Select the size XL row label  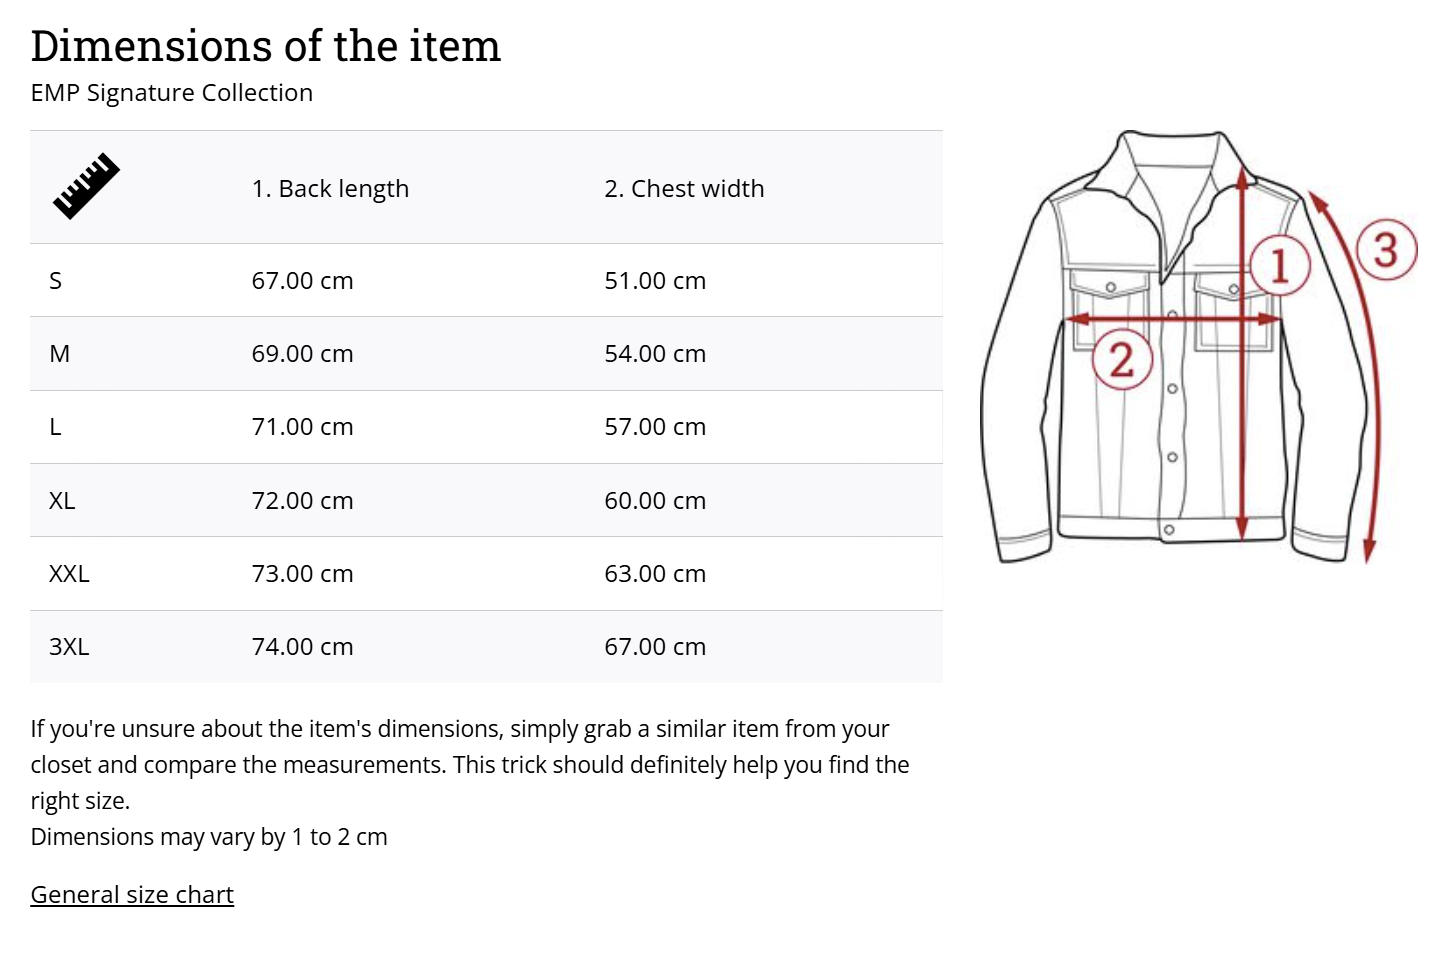click(x=62, y=501)
